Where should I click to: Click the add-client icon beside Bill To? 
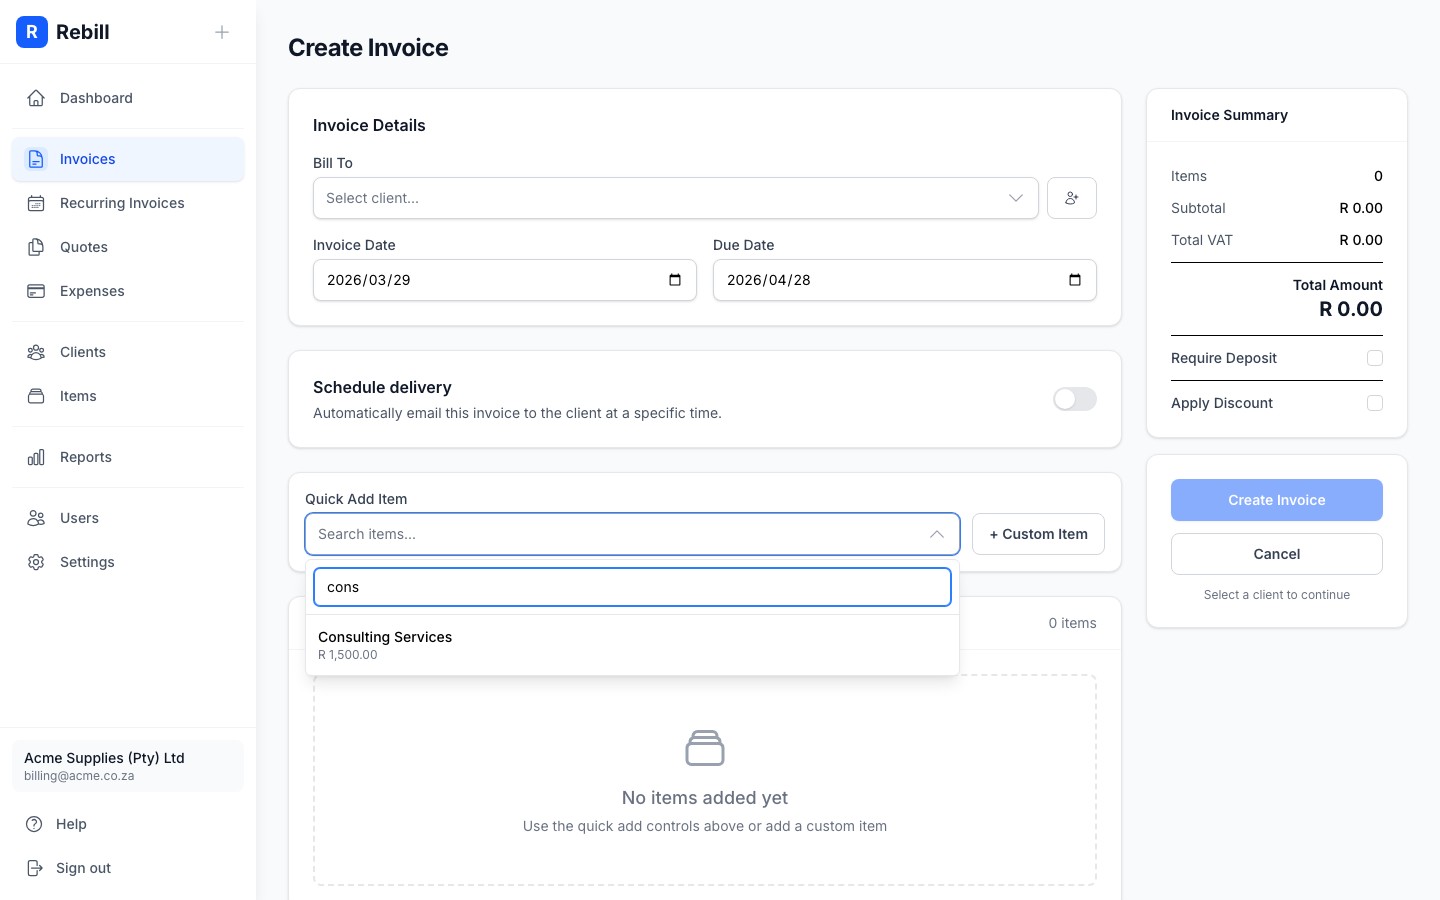point(1071,198)
